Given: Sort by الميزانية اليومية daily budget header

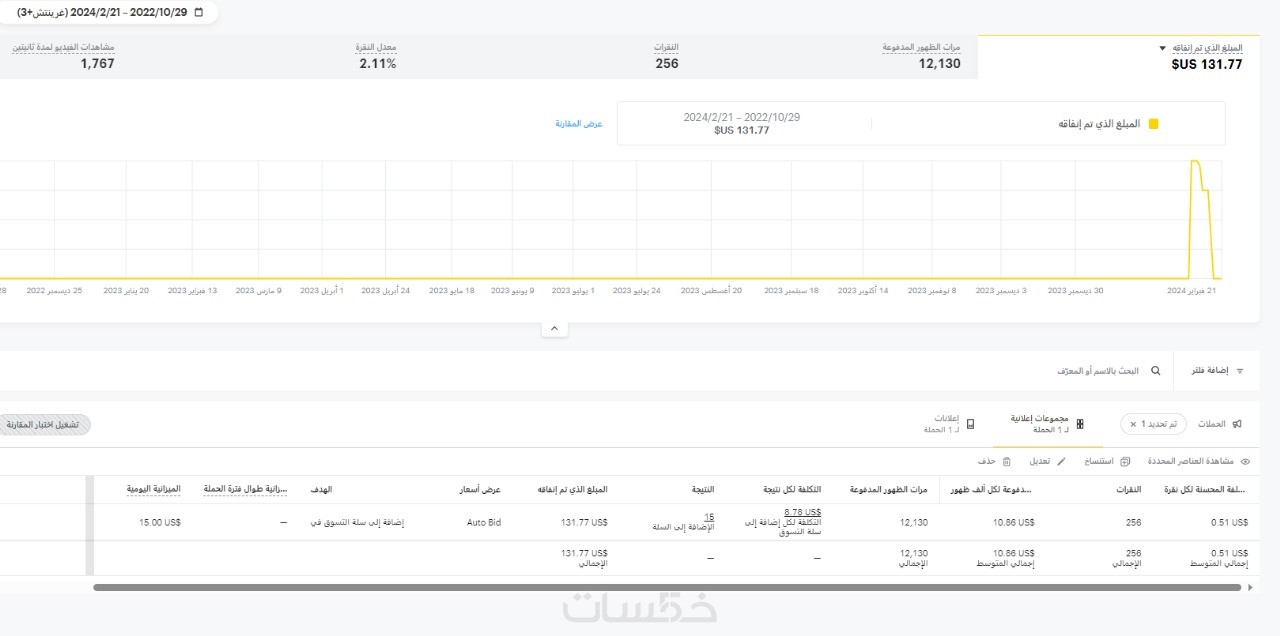Looking at the screenshot, I should pyautogui.click(x=153, y=489).
